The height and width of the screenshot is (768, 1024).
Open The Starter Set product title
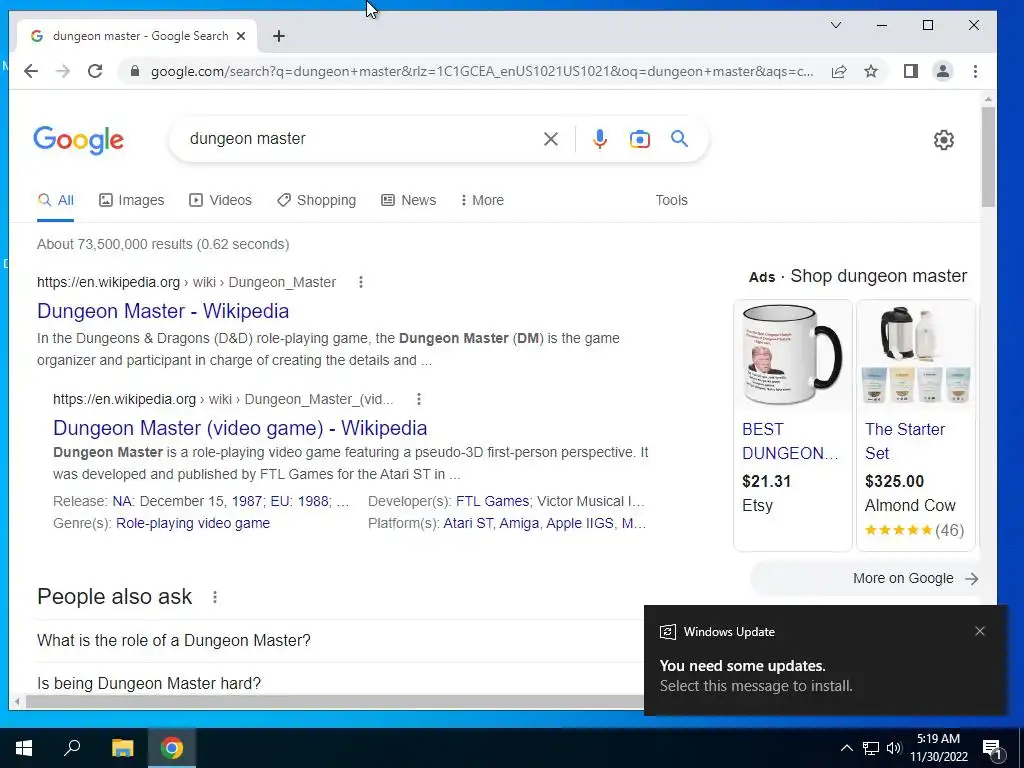904,441
